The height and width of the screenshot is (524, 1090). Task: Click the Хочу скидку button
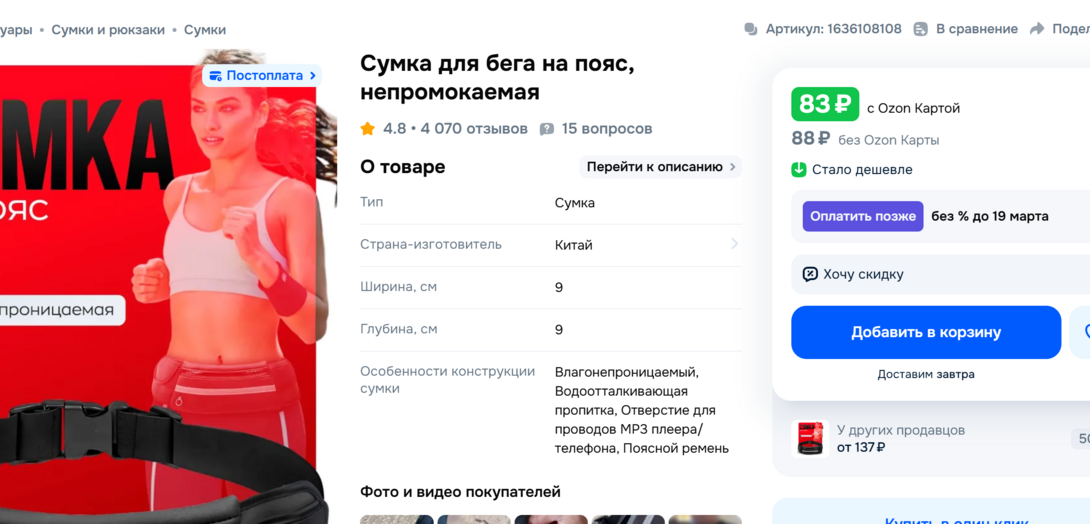941,274
